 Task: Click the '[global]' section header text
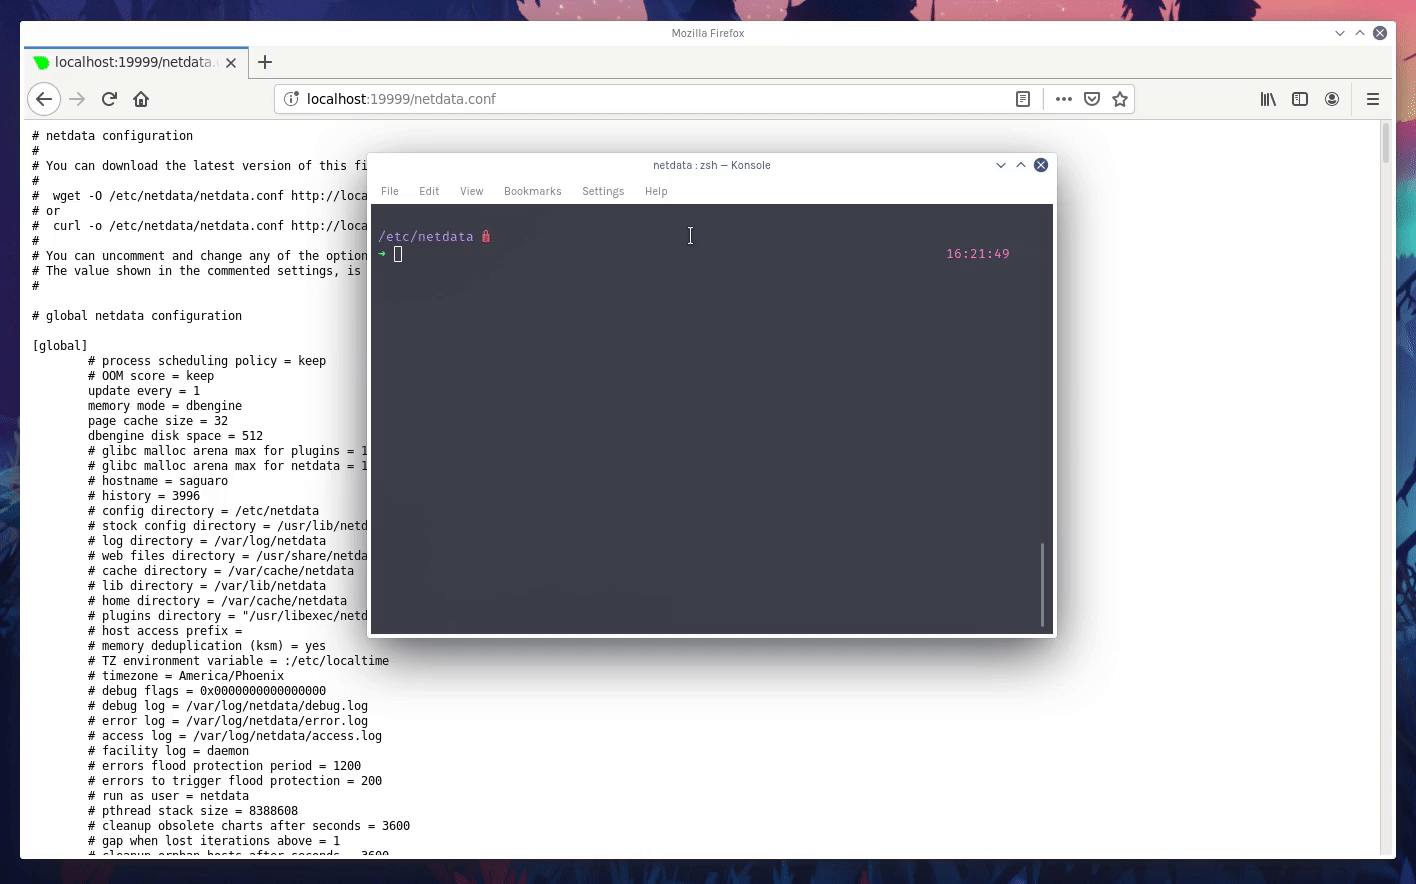pyautogui.click(x=60, y=346)
